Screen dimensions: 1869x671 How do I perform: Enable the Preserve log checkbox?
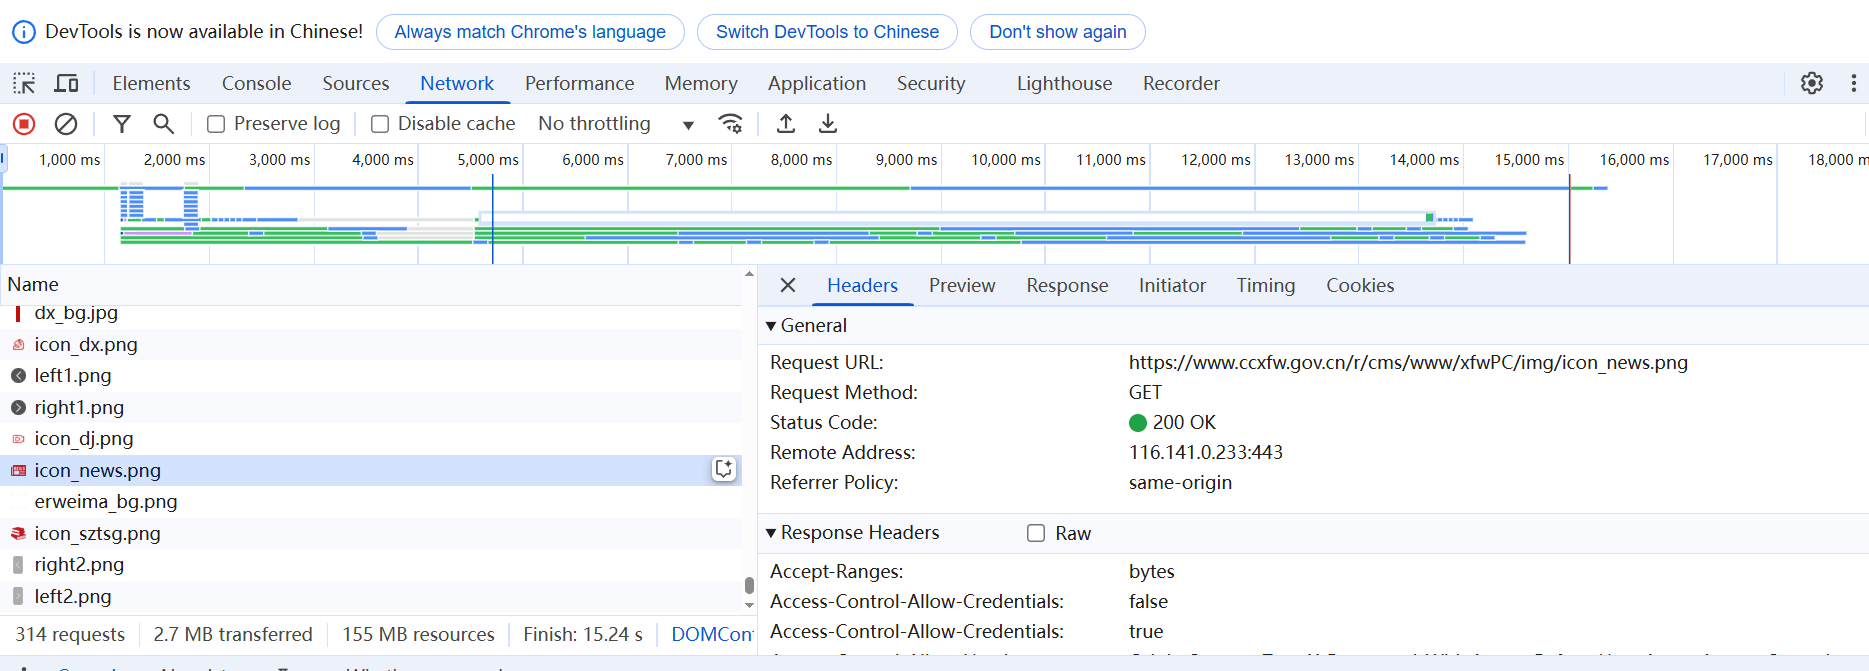[216, 124]
